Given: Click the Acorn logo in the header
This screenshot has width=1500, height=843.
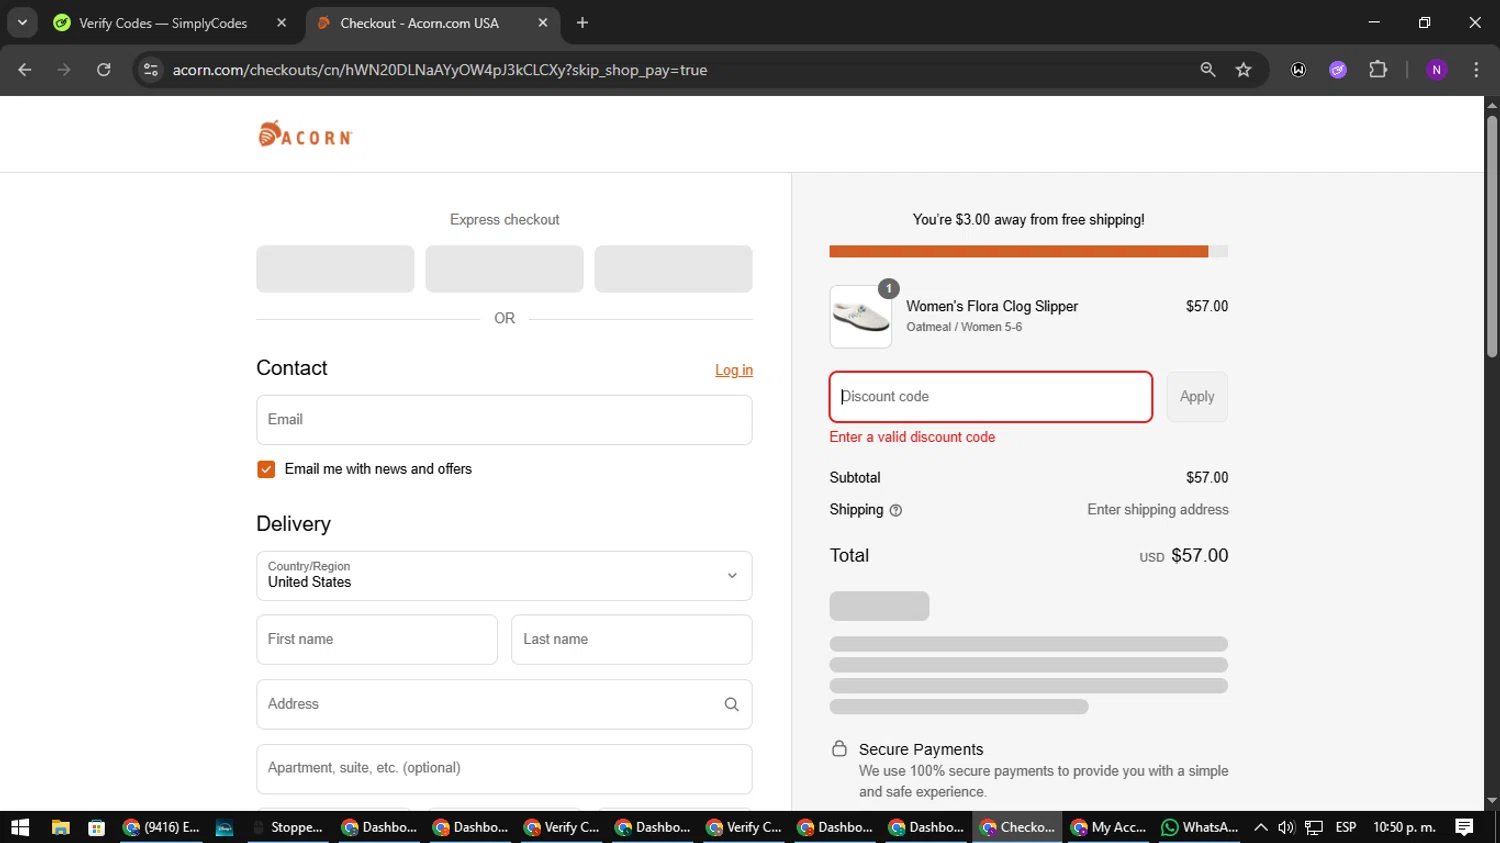Looking at the screenshot, I should [306, 134].
